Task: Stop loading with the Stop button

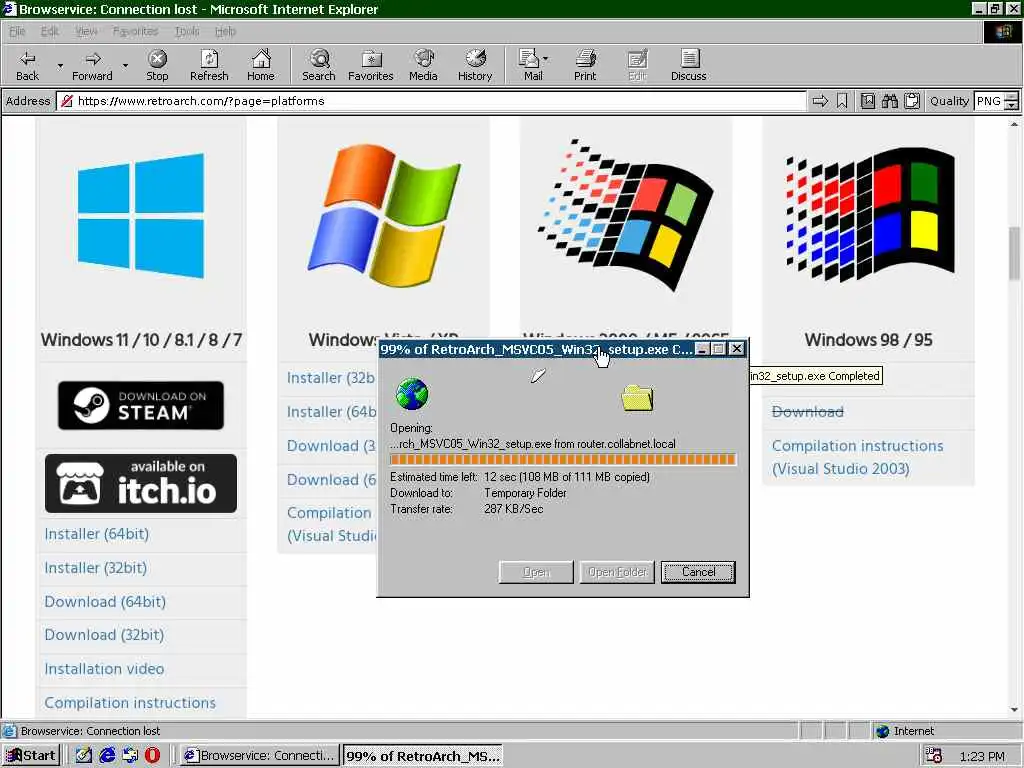Action: tap(157, 65)
